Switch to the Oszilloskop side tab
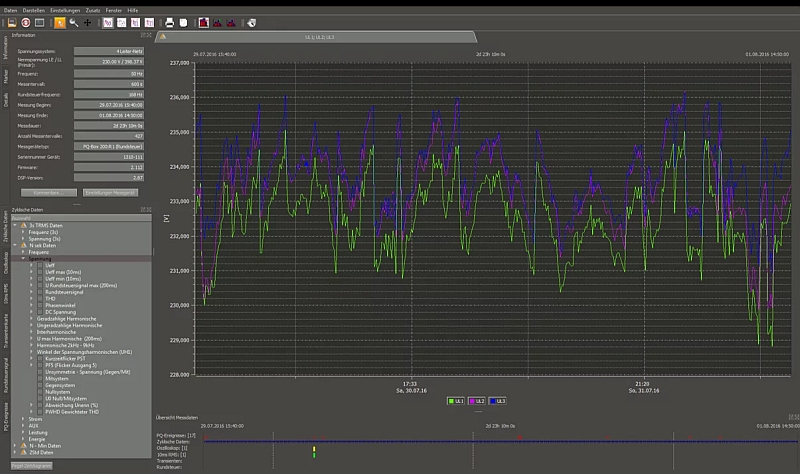800x474 pixels. (x=6, y=263)
